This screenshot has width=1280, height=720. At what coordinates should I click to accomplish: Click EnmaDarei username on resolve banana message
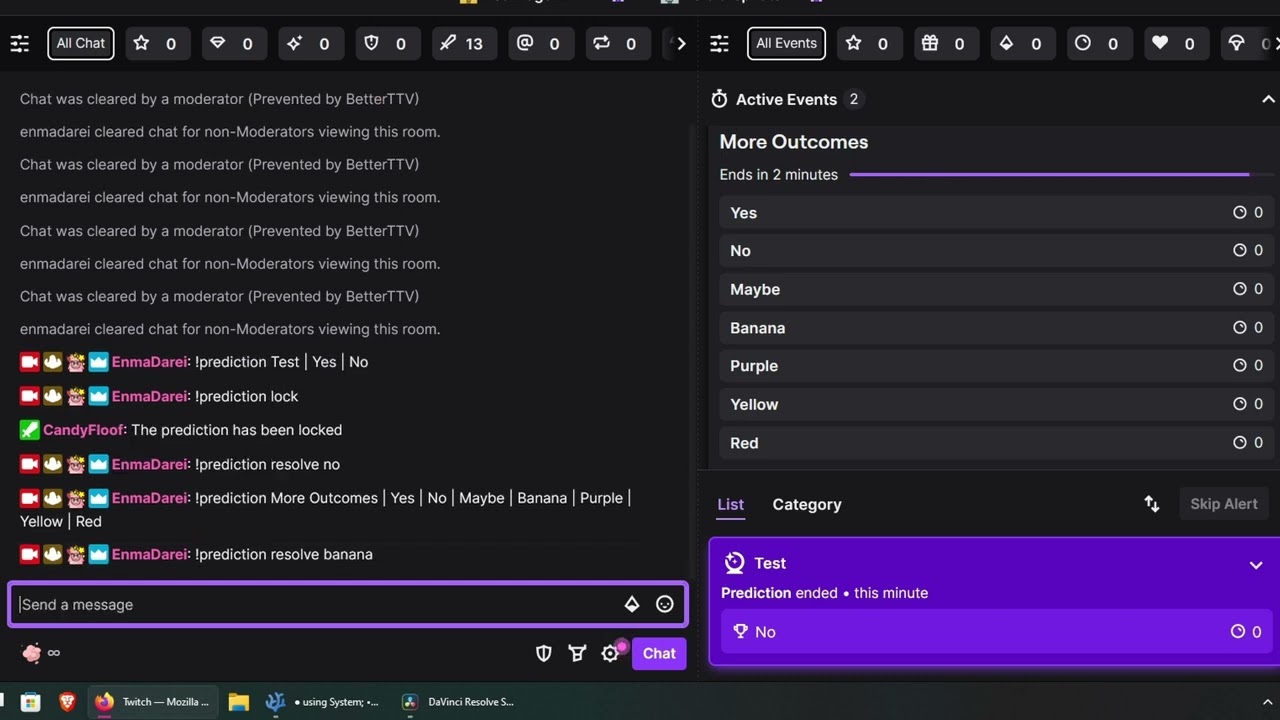[149, 554]
